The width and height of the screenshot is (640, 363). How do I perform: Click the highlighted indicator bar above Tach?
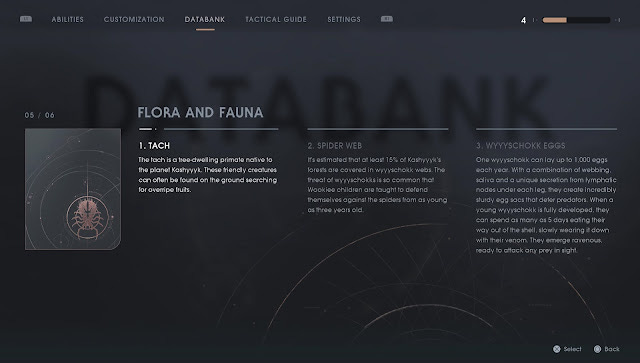tap(145, 129)
